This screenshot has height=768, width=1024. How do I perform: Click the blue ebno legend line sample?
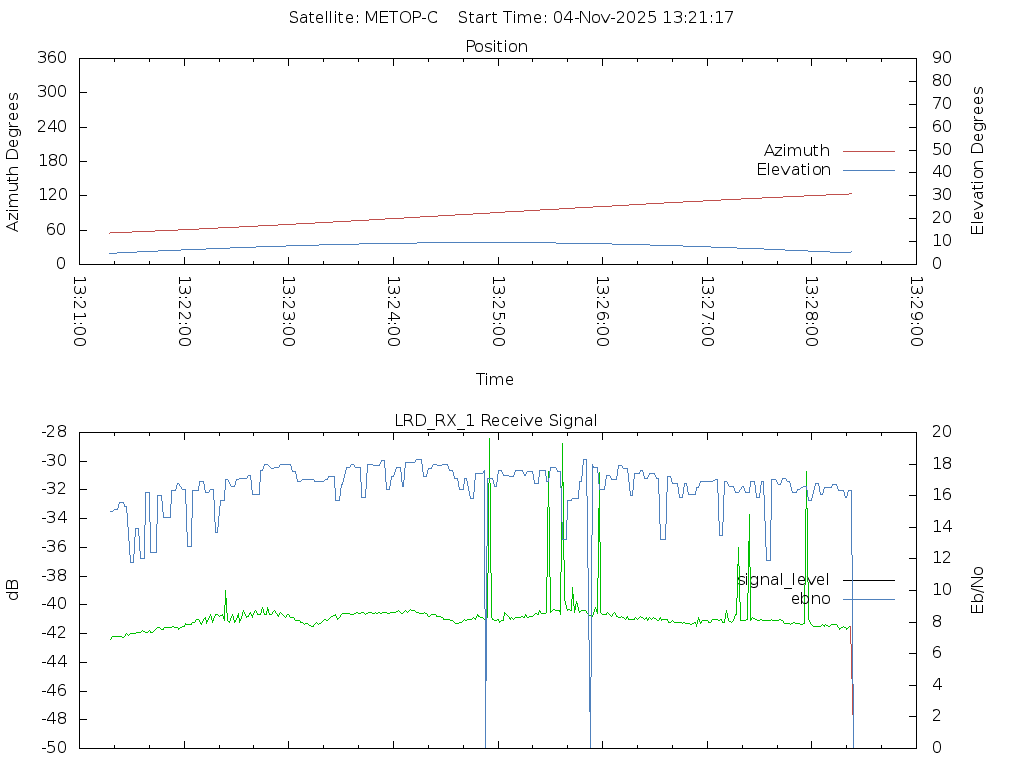868,599
